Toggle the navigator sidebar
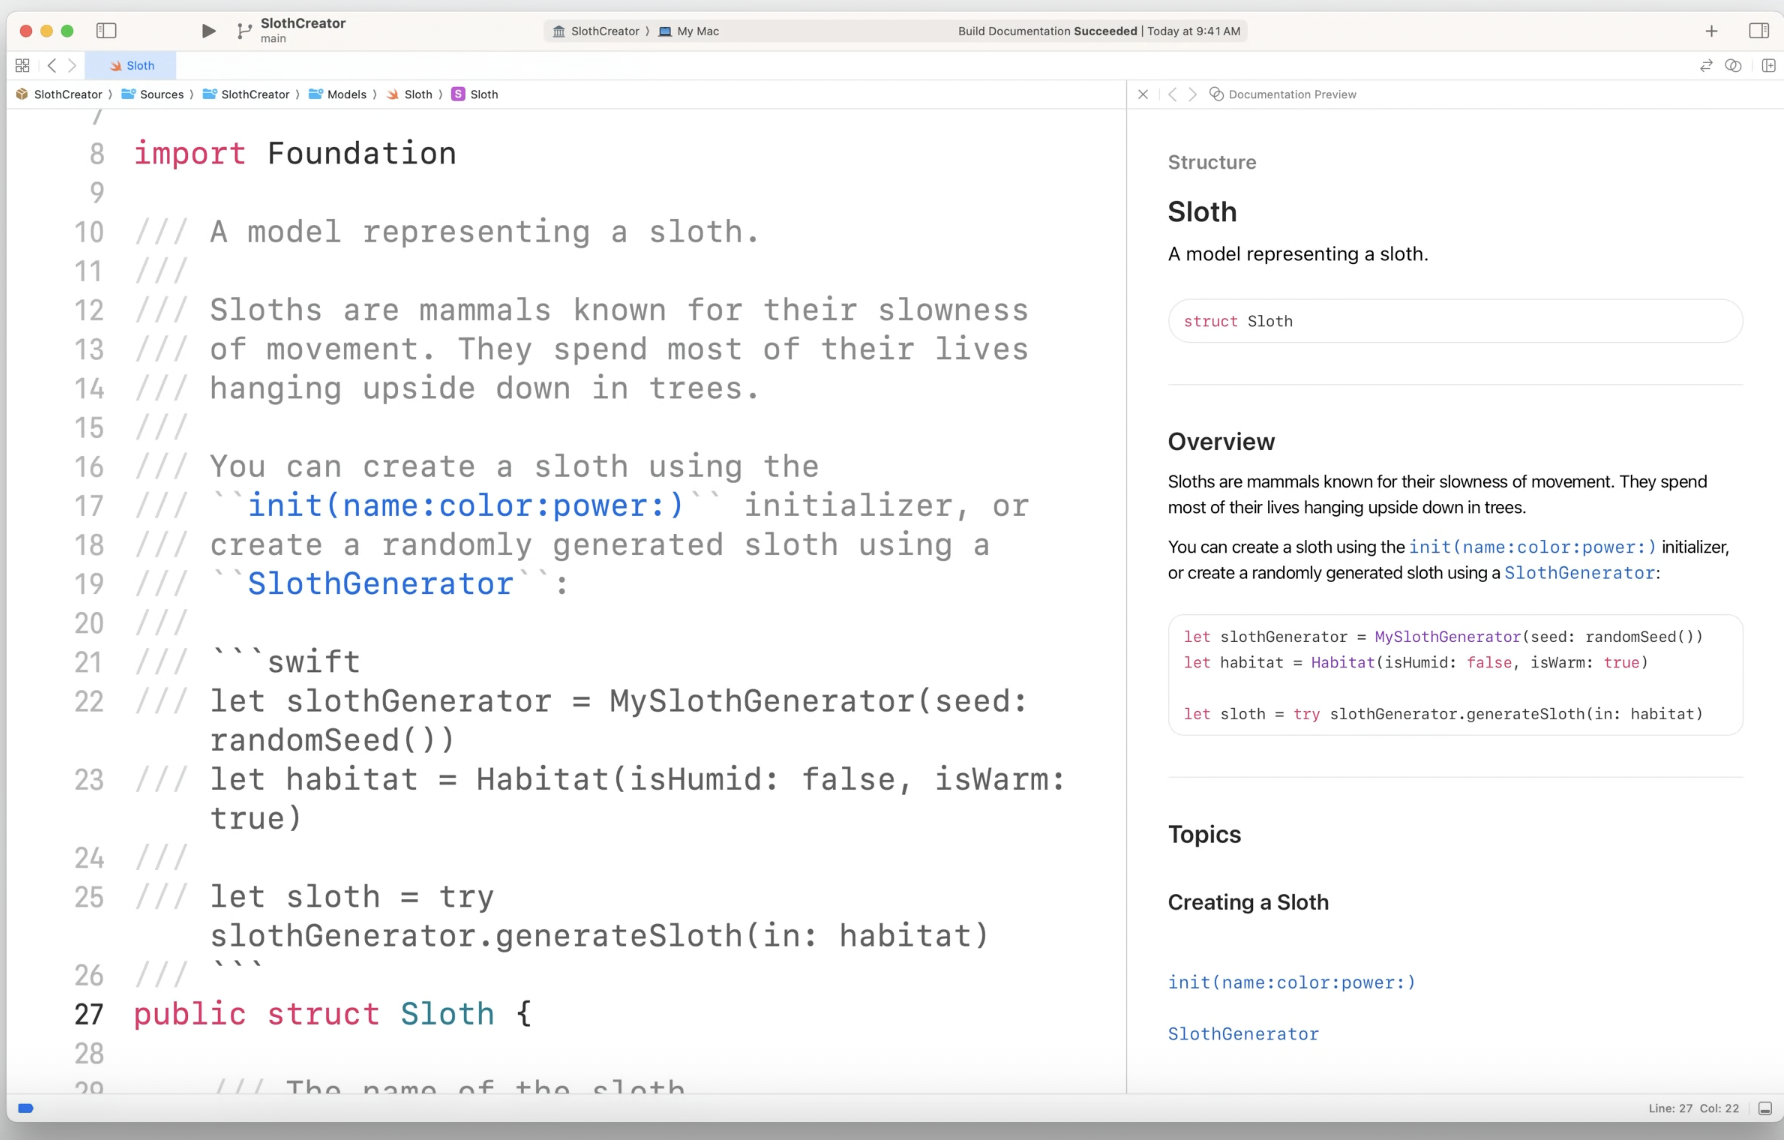 [106, 31]
